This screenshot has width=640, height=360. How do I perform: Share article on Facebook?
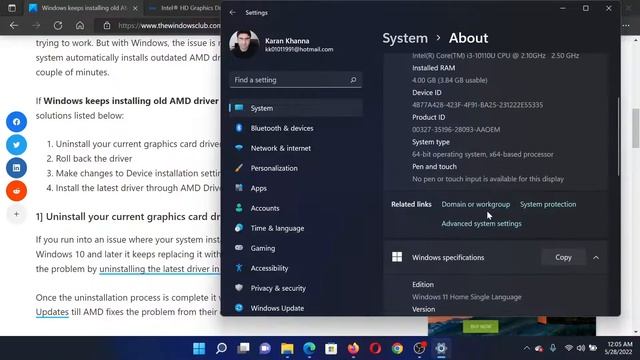tap(16, 122)
